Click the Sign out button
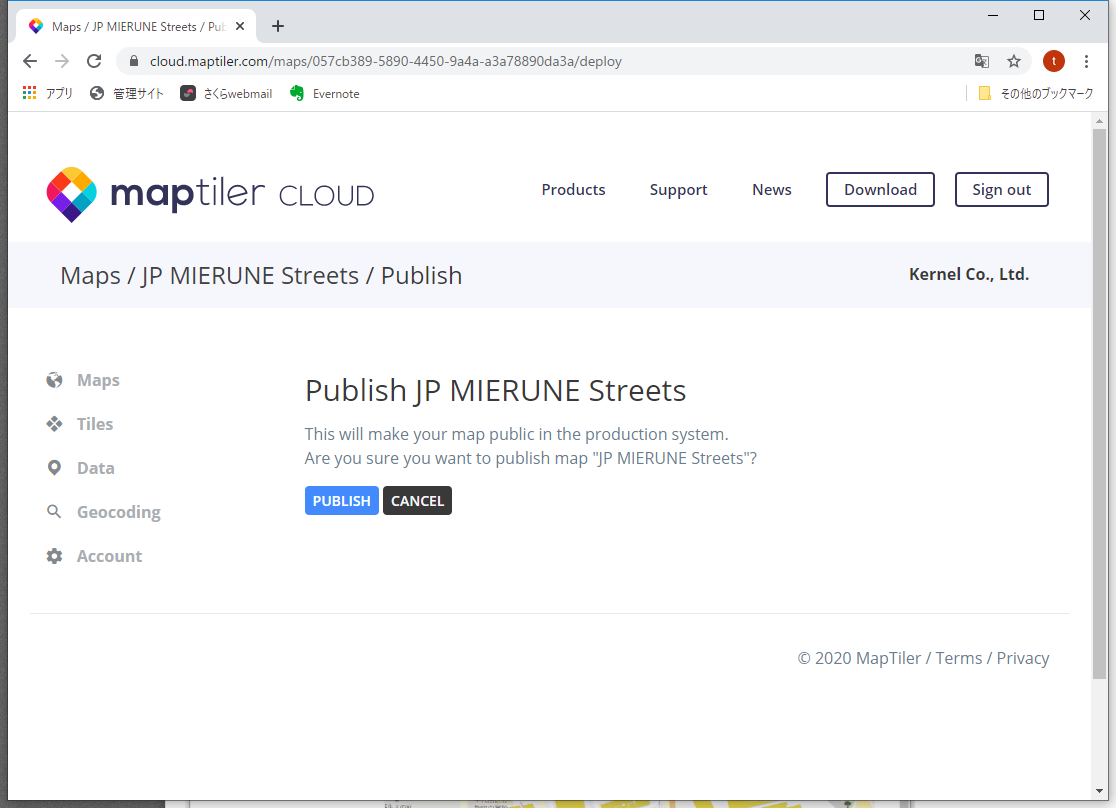Screen dimensions: 1116x808 click(x=1001, y=190)
